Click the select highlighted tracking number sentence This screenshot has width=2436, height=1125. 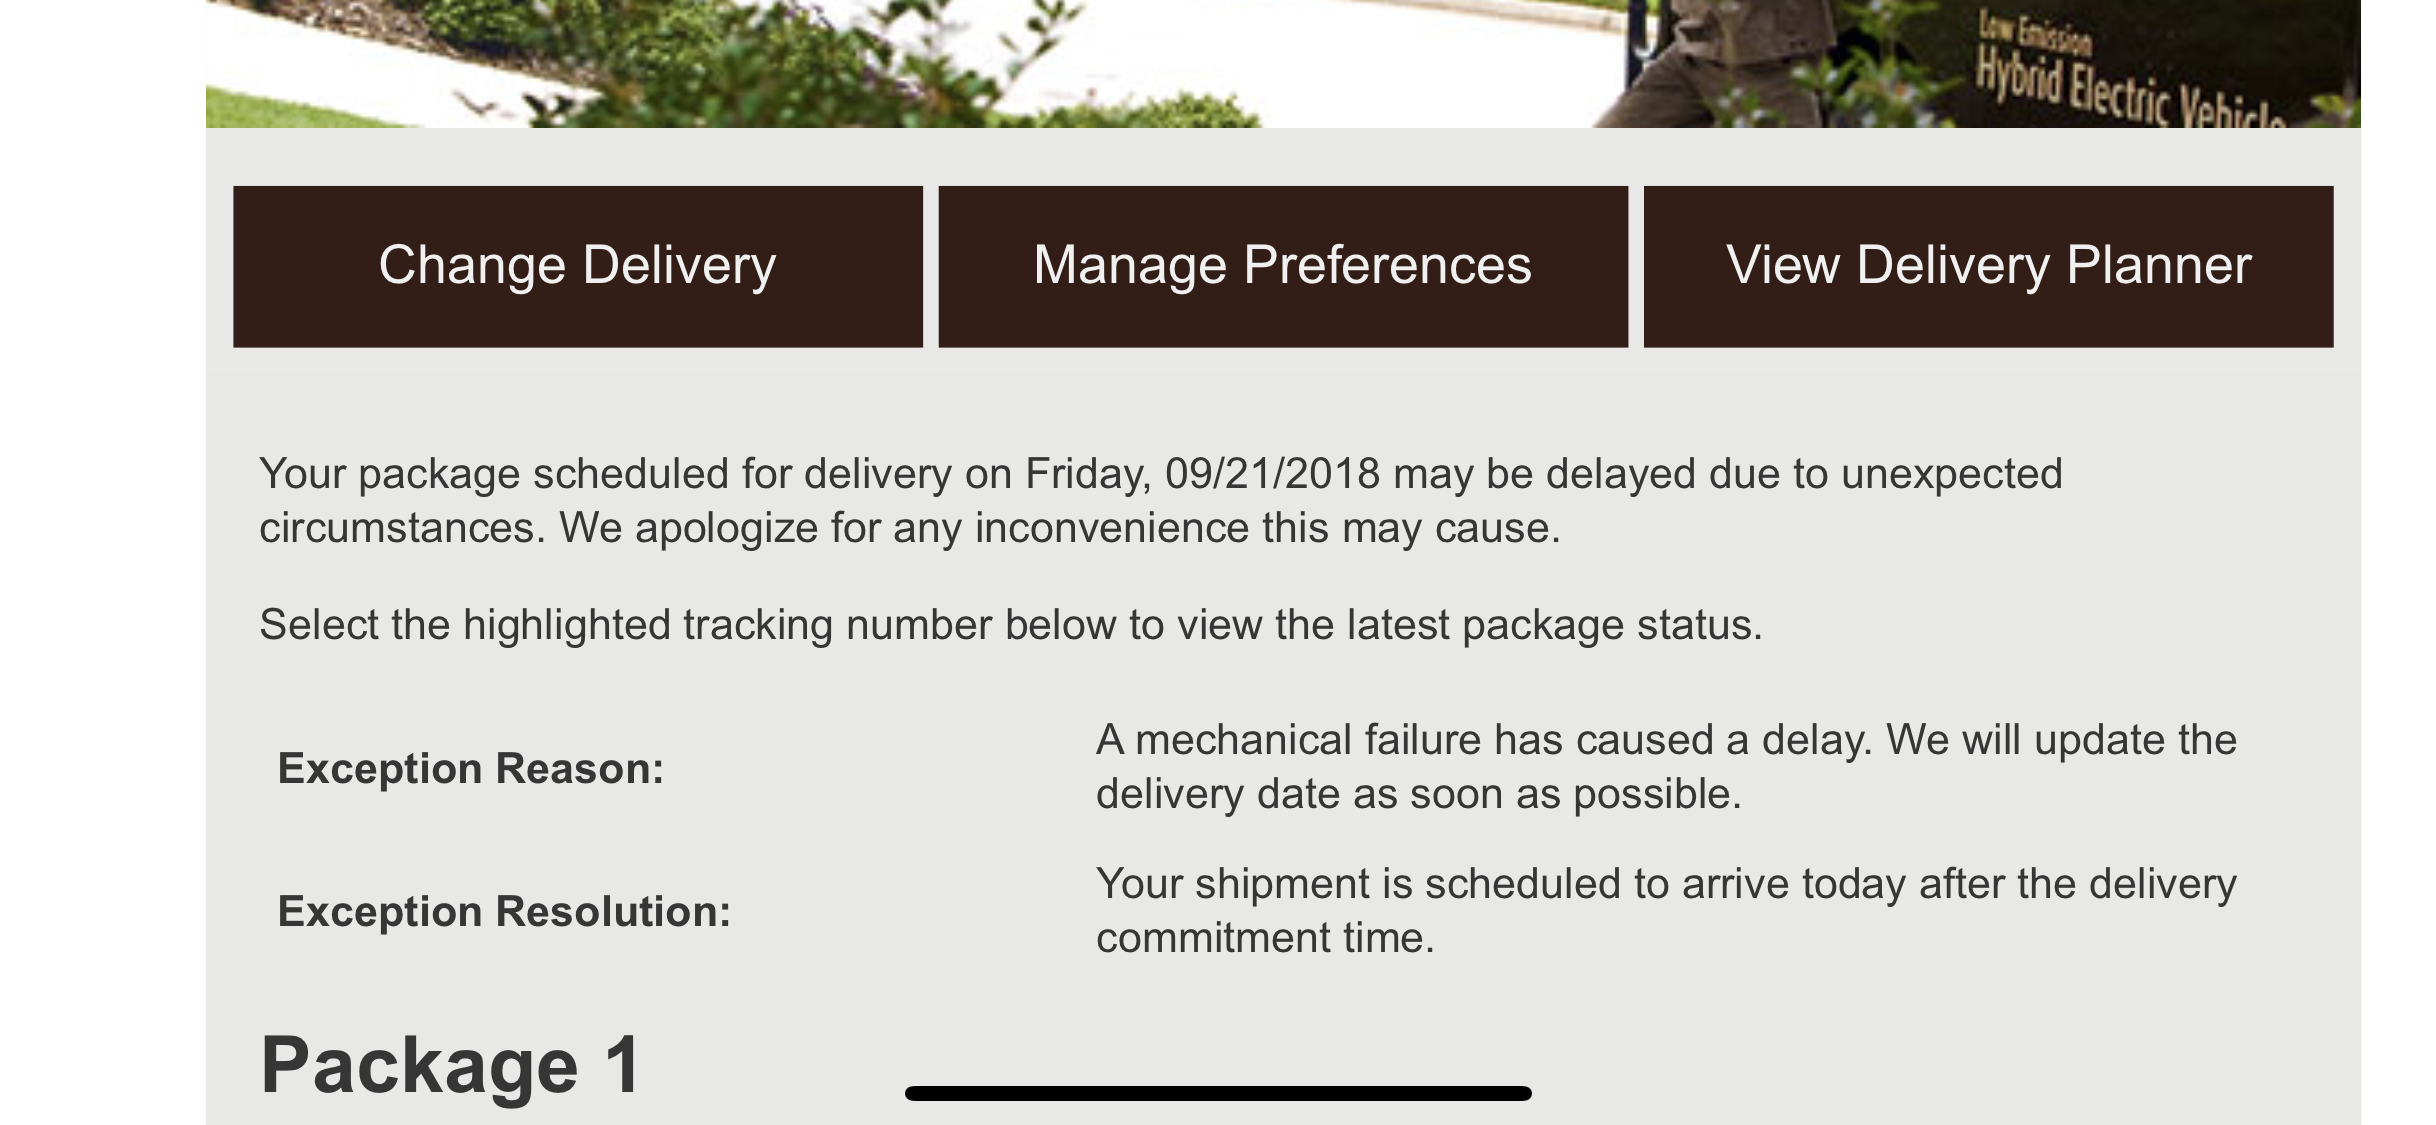pyautogui.click(x=1011, y=625)
